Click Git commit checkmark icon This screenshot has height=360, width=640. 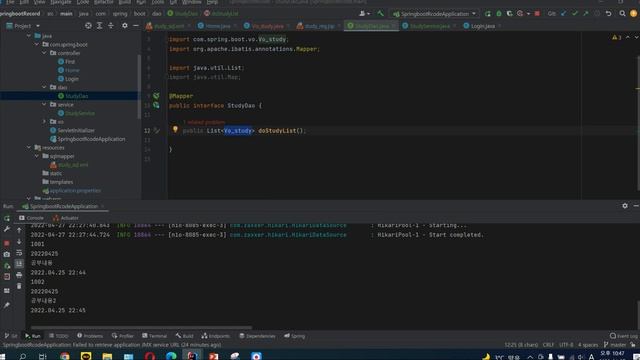575,13
